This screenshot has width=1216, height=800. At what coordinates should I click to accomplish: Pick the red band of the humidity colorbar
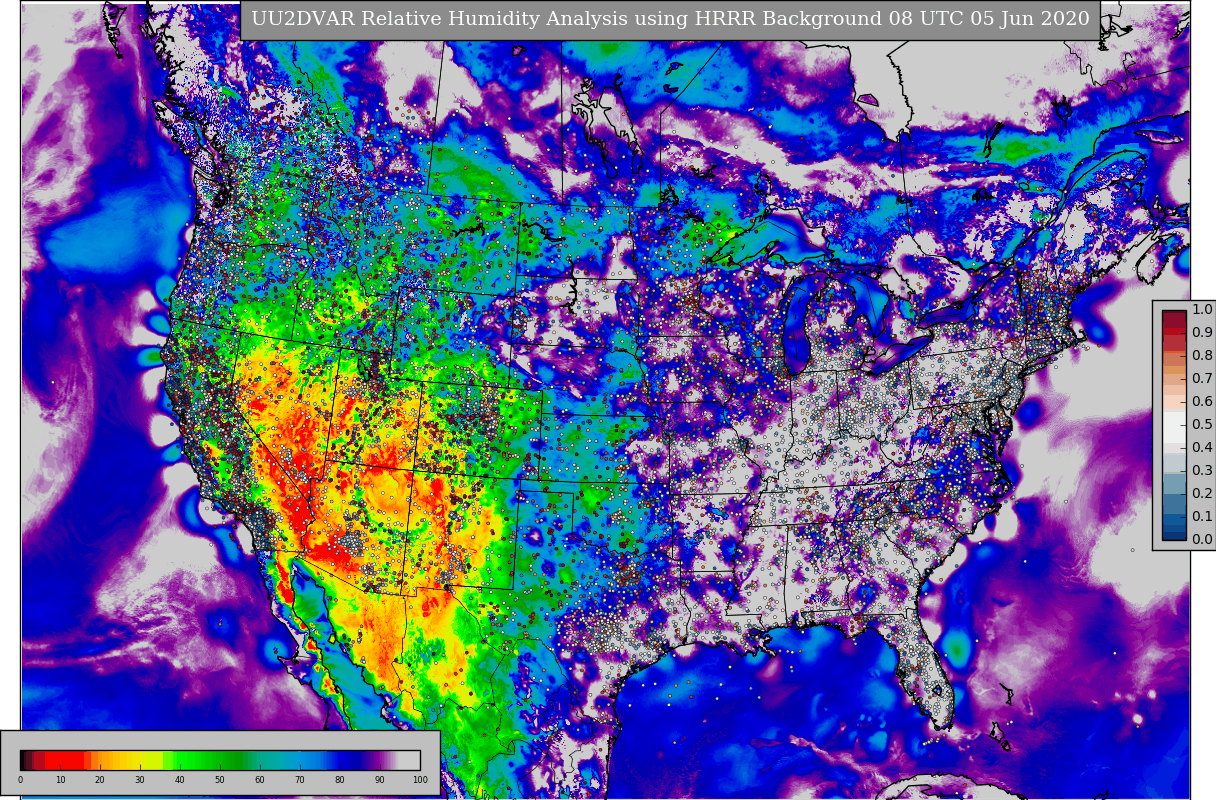click(x=65, y=760)
